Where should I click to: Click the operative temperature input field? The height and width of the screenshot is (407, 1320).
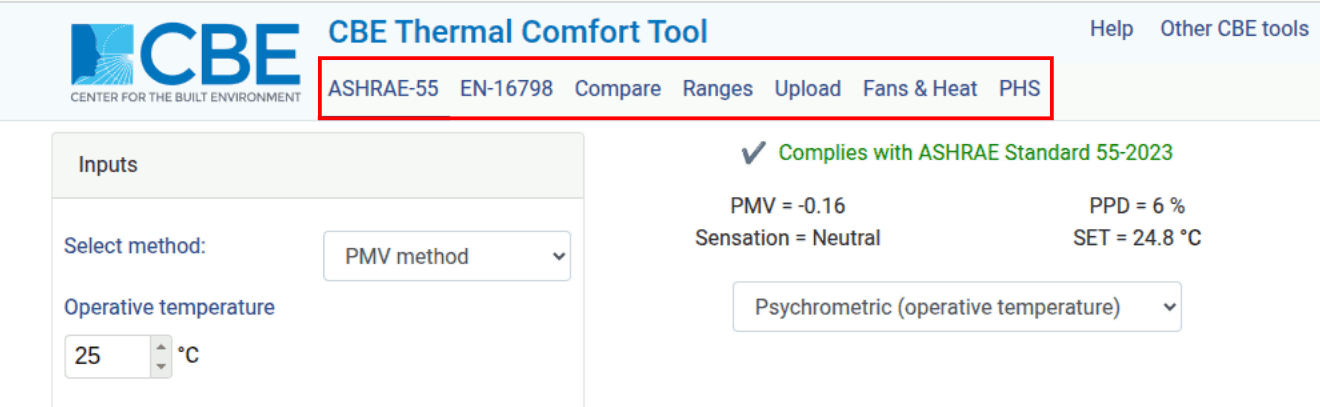107,356
